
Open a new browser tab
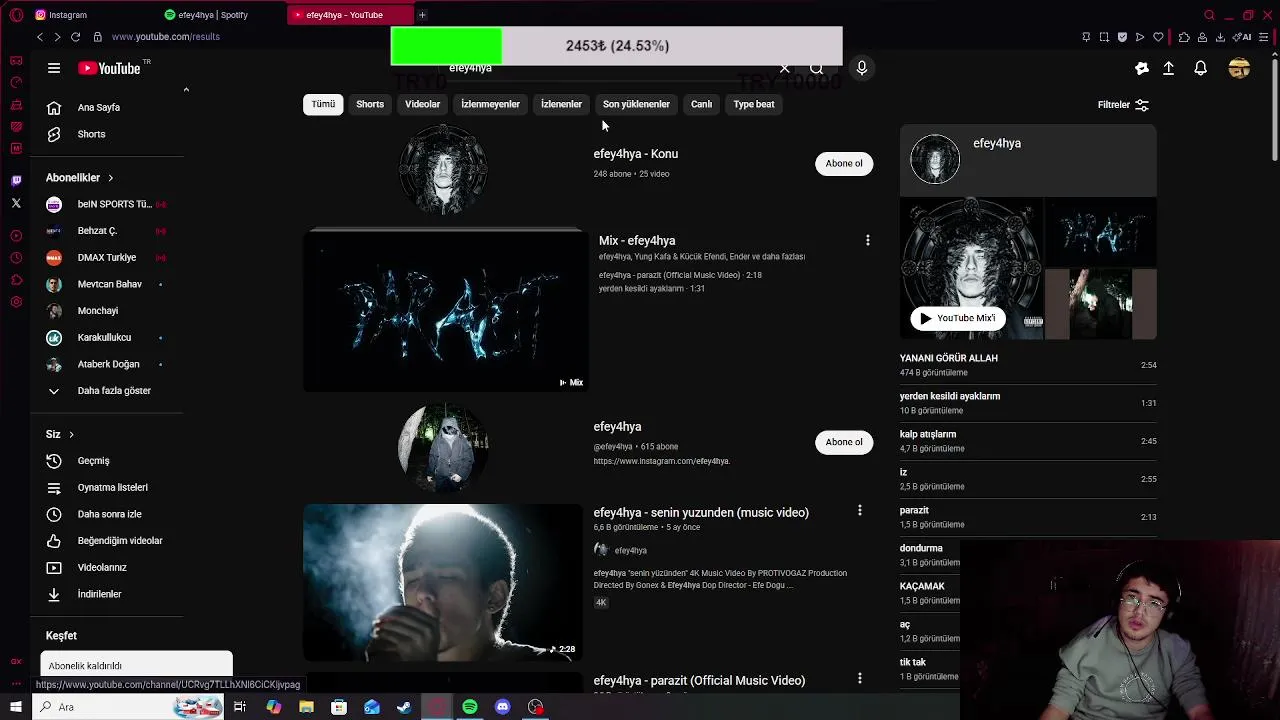tap(422, 15)
